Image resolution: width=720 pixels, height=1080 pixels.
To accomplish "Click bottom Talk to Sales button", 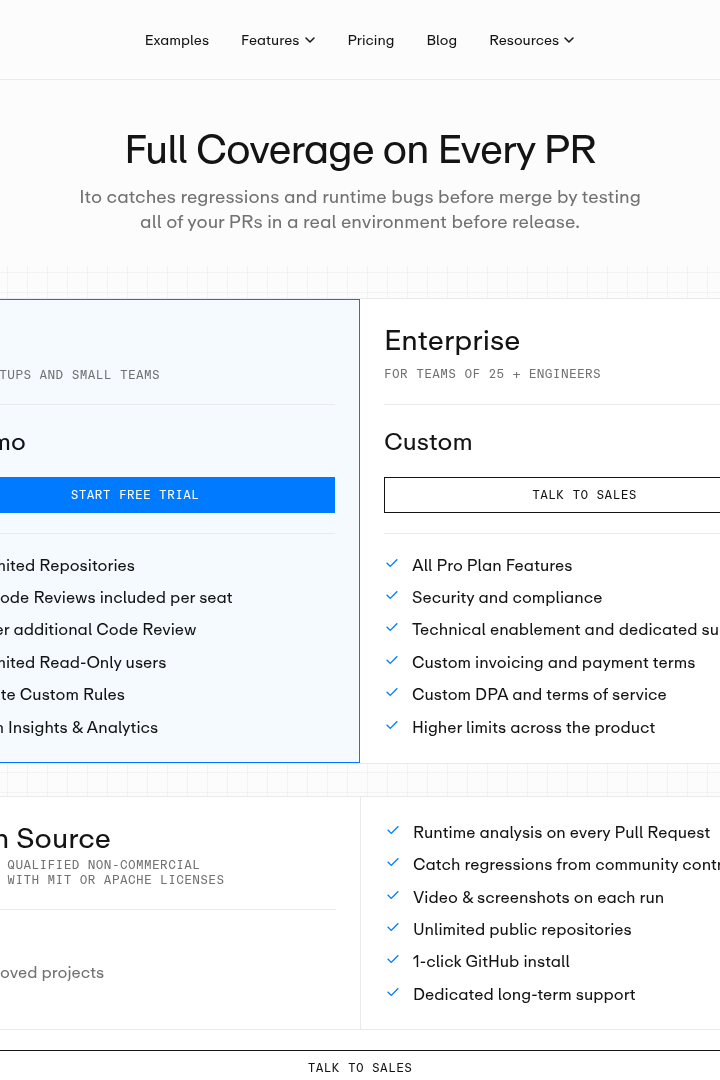I will point(360,1067).
